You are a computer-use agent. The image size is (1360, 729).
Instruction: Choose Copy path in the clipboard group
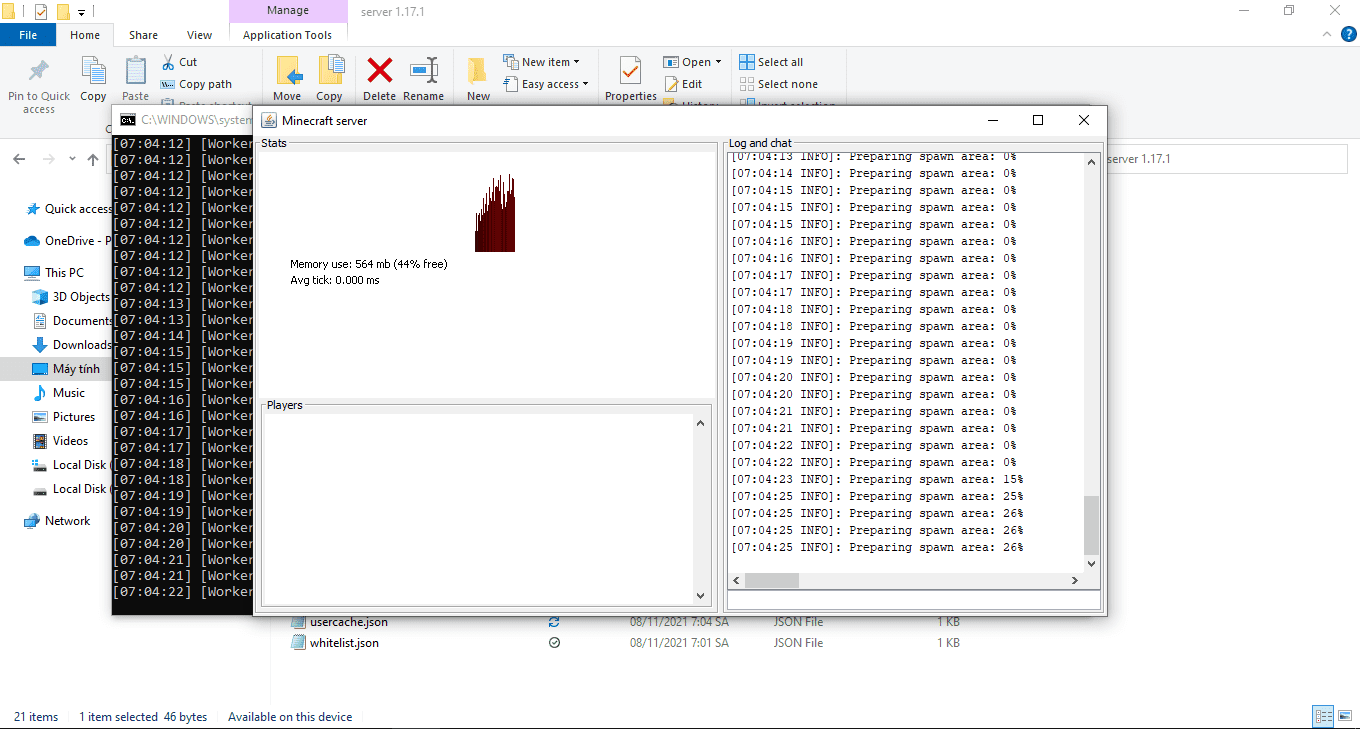point(196,84)
